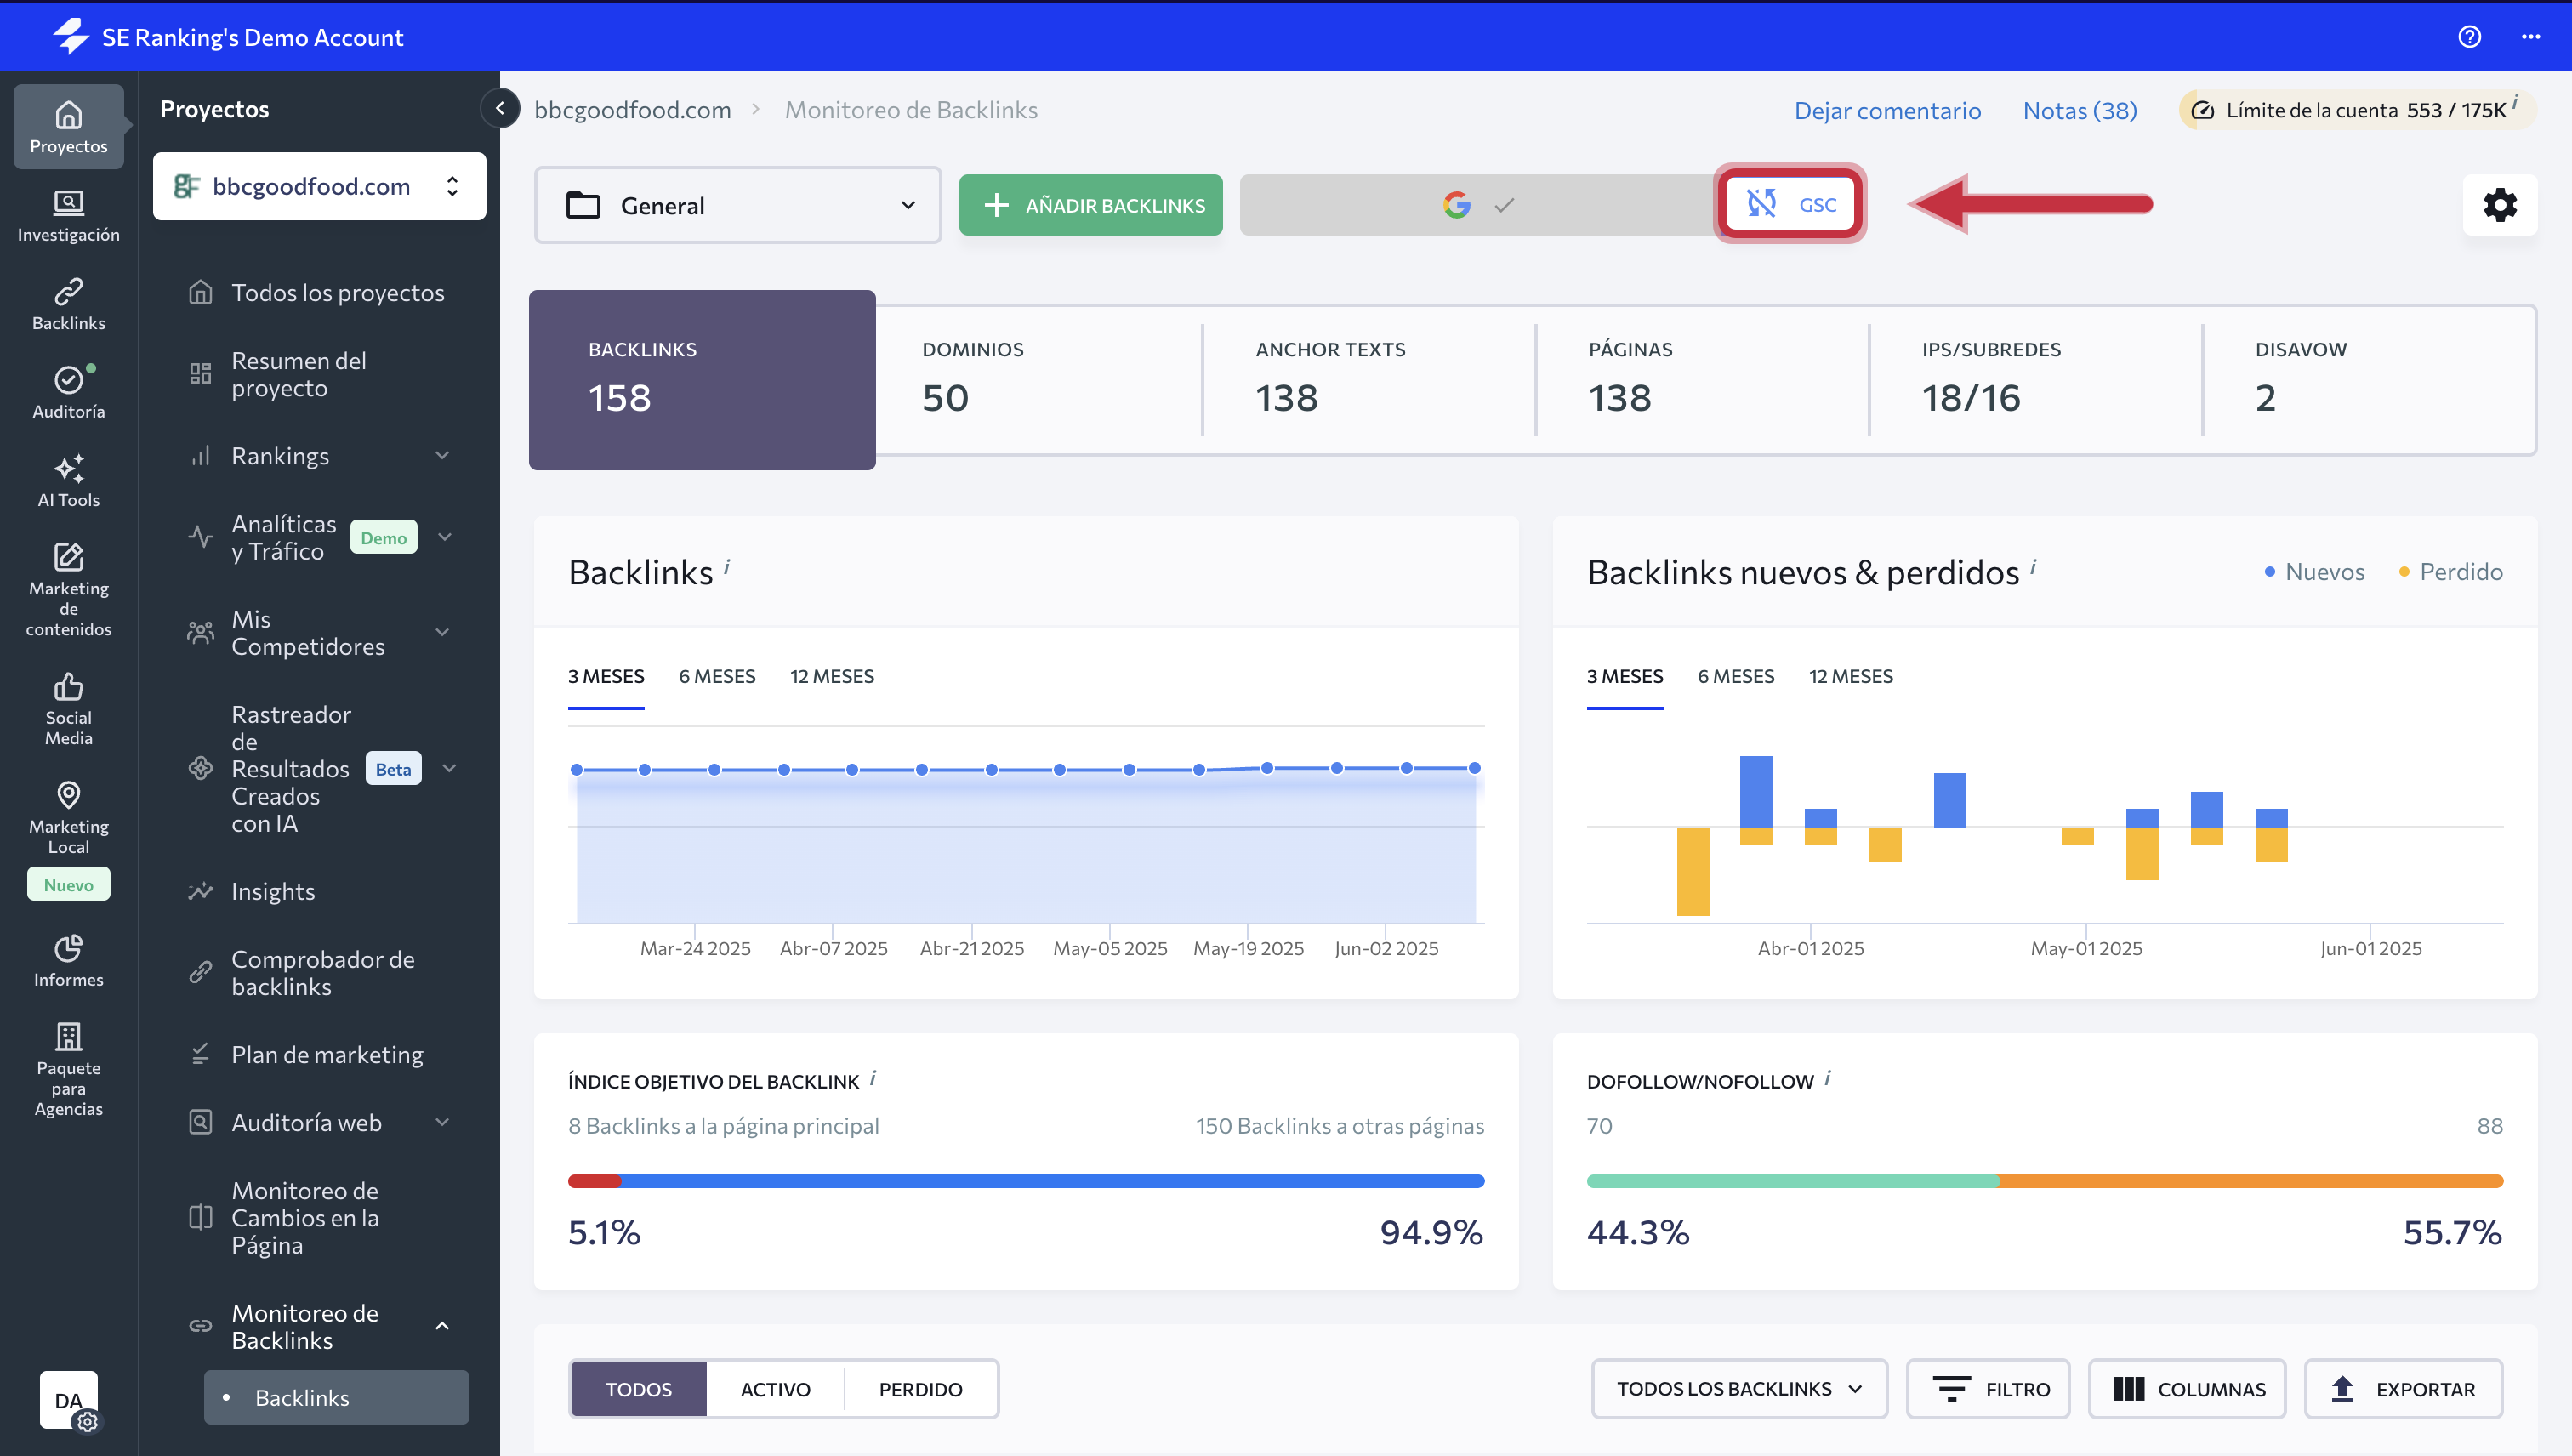Screen dimensions: 2572x1456
Task: Open the three-dots more menu
Action: point(2530,36)
